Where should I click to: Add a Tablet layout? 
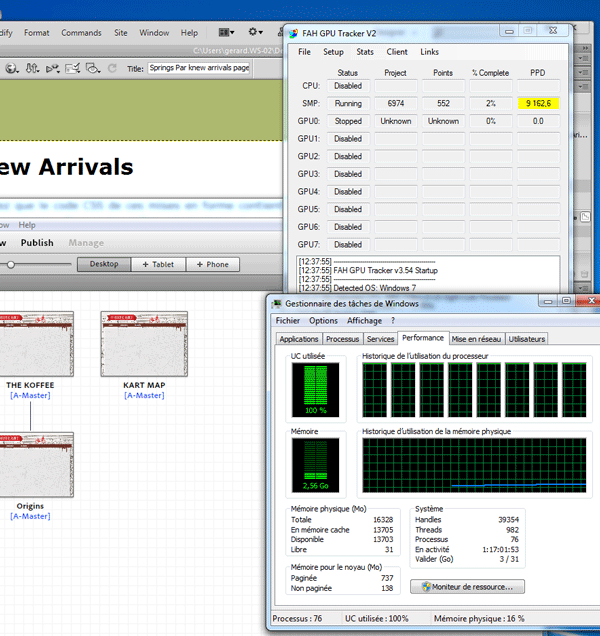pos(158,264)
